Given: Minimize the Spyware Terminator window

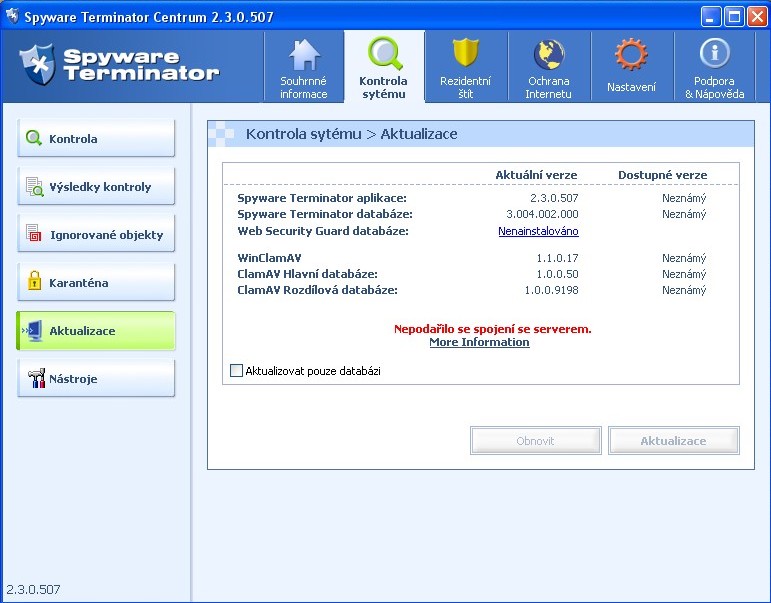Looking at the screenshot, I should click(711, 17).
